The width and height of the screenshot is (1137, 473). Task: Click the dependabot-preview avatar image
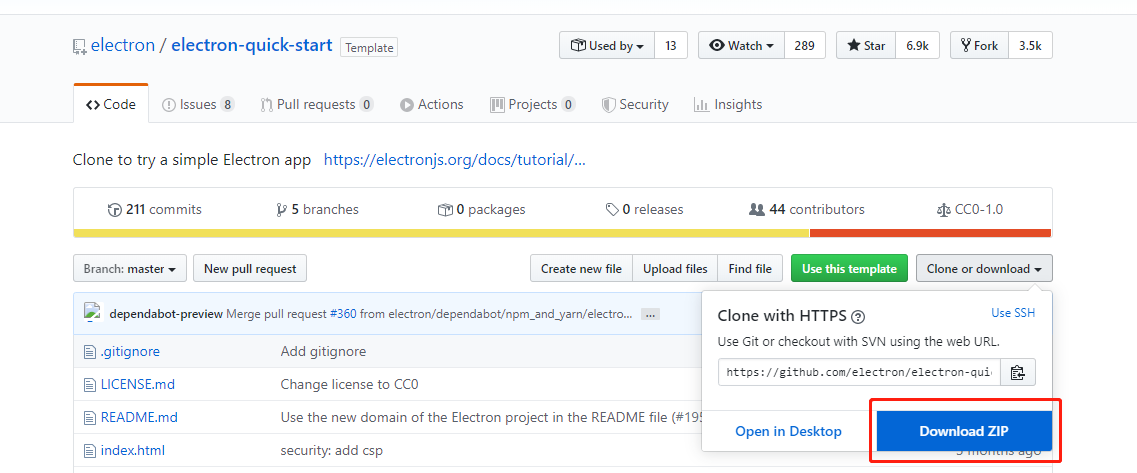click(x=93, y=313)
